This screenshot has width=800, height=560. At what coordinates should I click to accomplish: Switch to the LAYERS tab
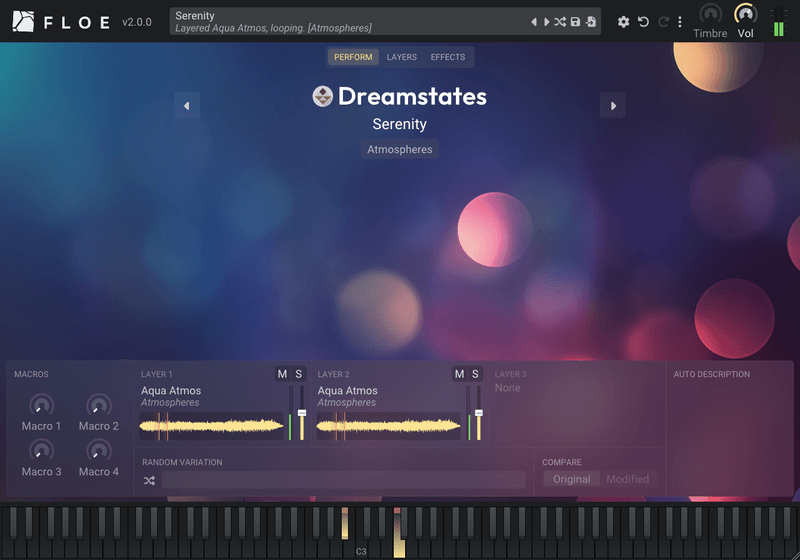pyautogui.click(x=402, y=57)
